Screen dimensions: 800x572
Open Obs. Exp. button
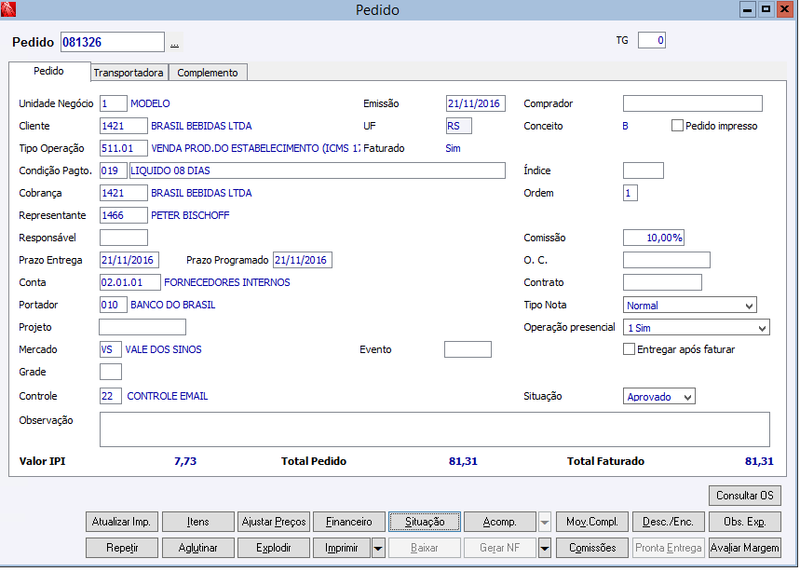click(x=744, y=522)
